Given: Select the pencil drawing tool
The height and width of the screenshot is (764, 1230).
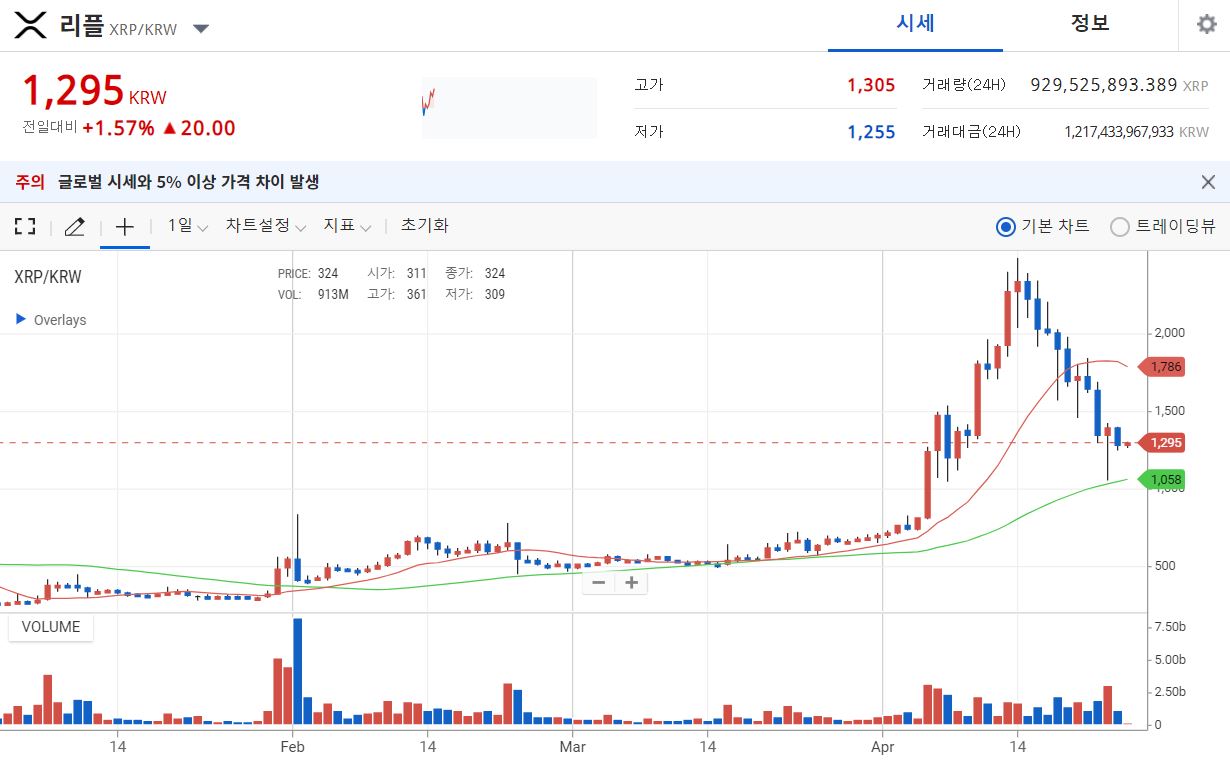Looking at the screenshot, I should coord(74,227).
